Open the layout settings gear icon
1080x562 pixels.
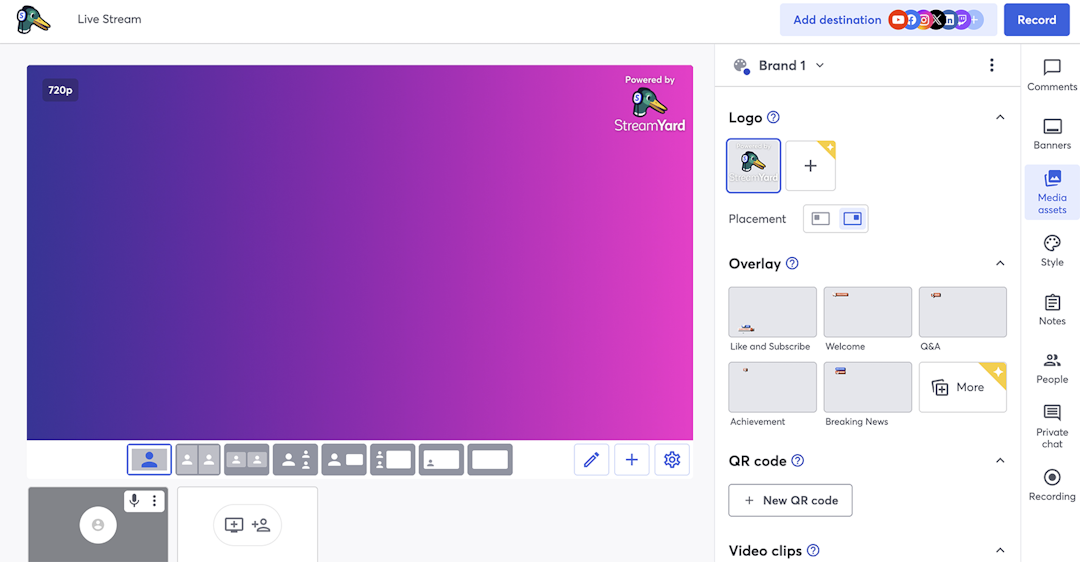(672, 459)
